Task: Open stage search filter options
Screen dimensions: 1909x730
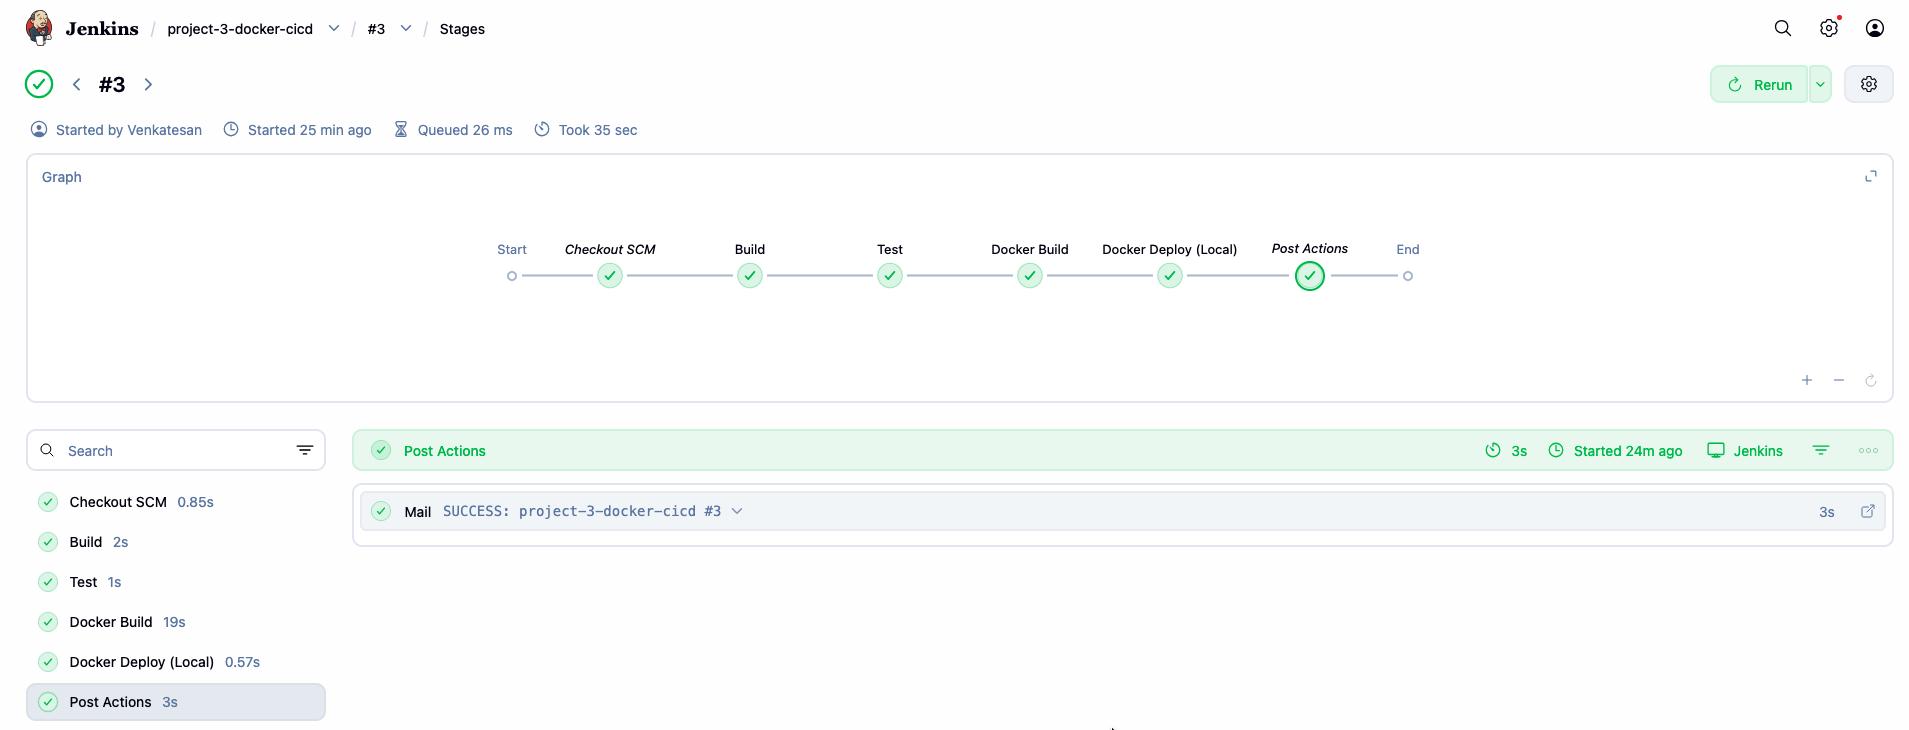Action: (x=305, y=451)
